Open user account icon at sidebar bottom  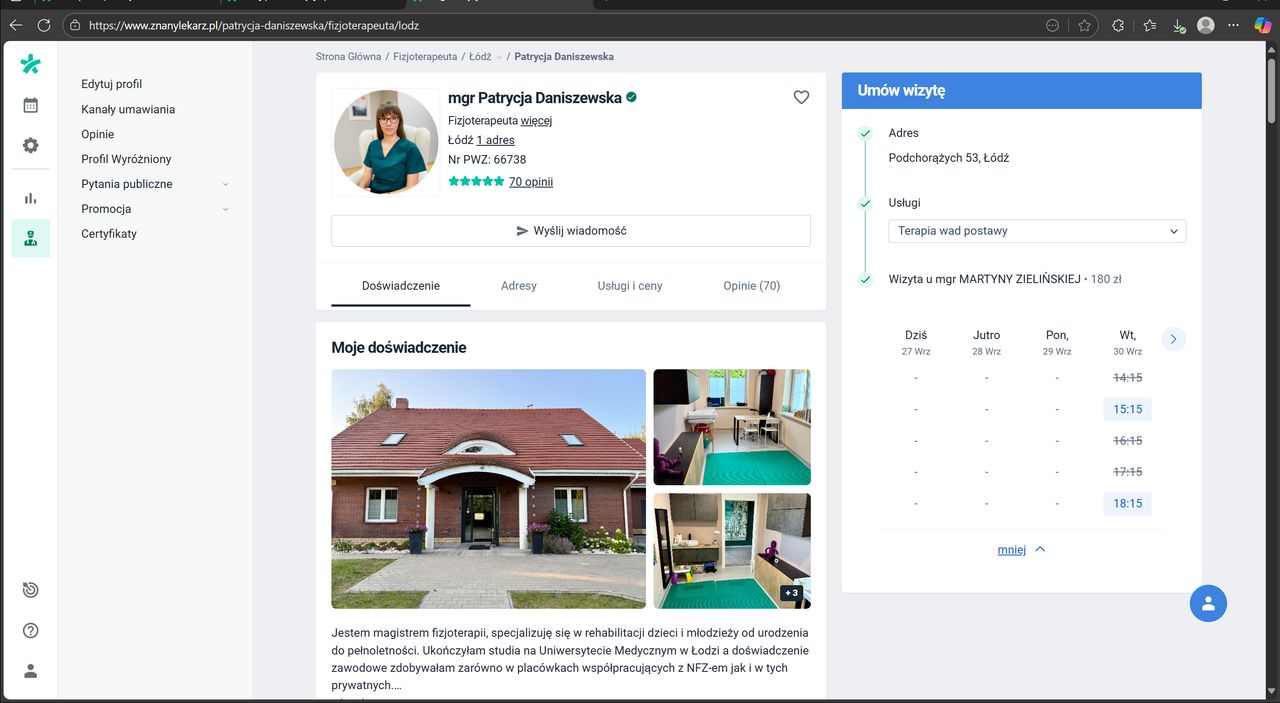pos(30,671)
